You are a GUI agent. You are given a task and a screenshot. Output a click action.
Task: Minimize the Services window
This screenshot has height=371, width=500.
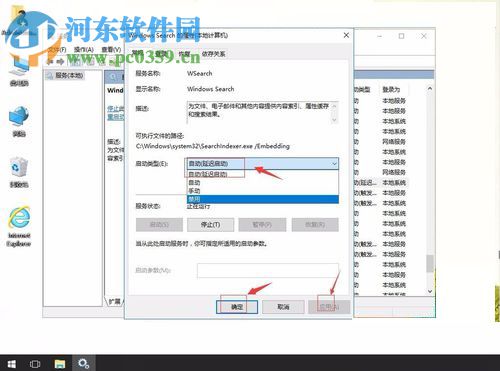[x=379, y=36]
